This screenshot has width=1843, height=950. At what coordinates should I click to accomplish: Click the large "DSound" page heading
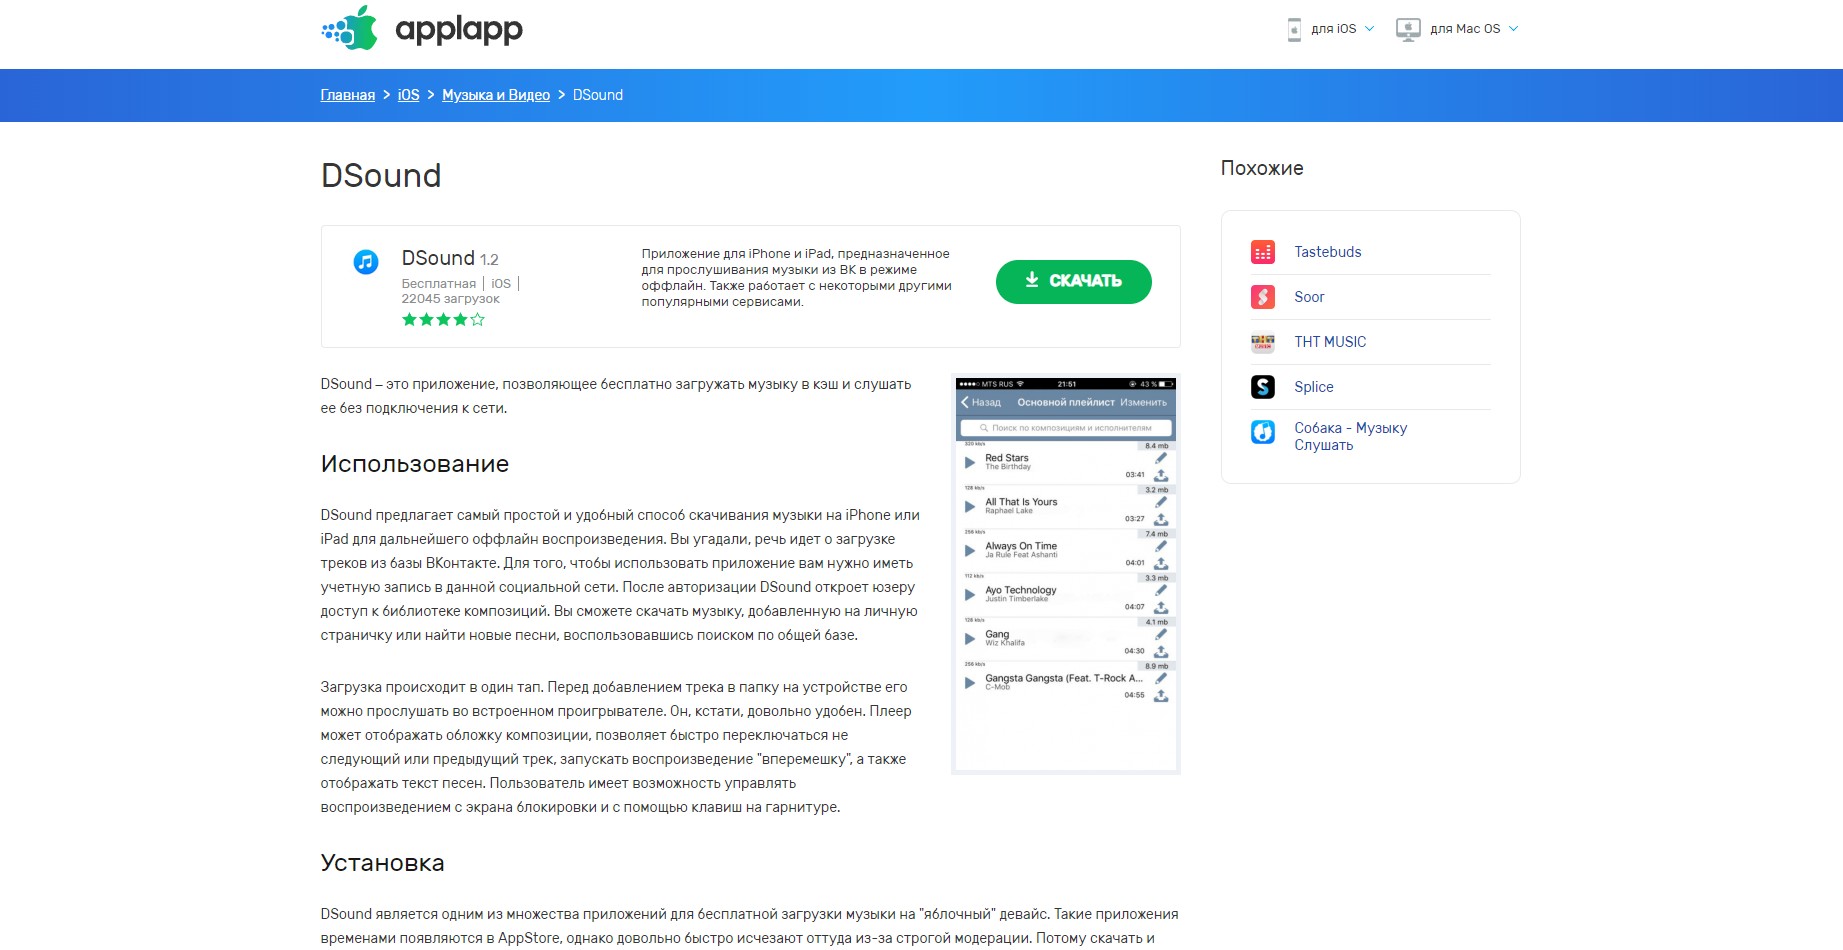click(381, 176)
